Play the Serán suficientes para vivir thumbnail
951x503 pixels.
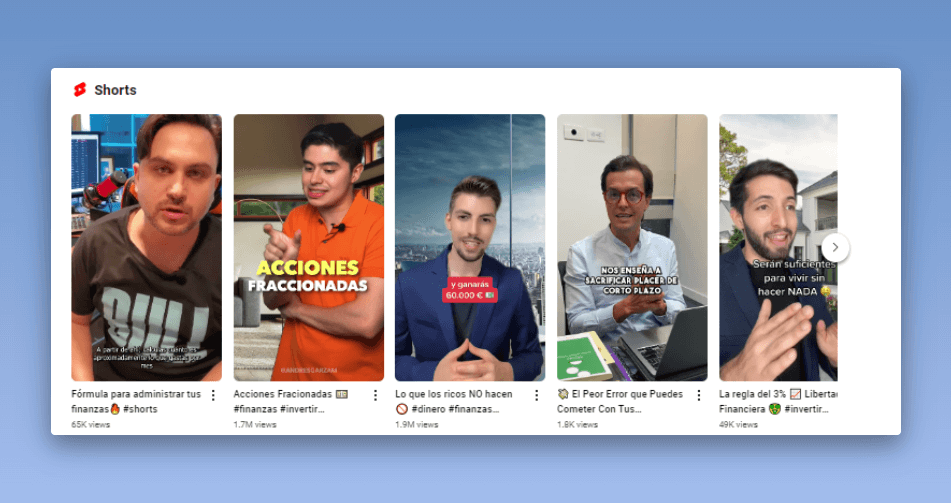click(x=778, y=248)
